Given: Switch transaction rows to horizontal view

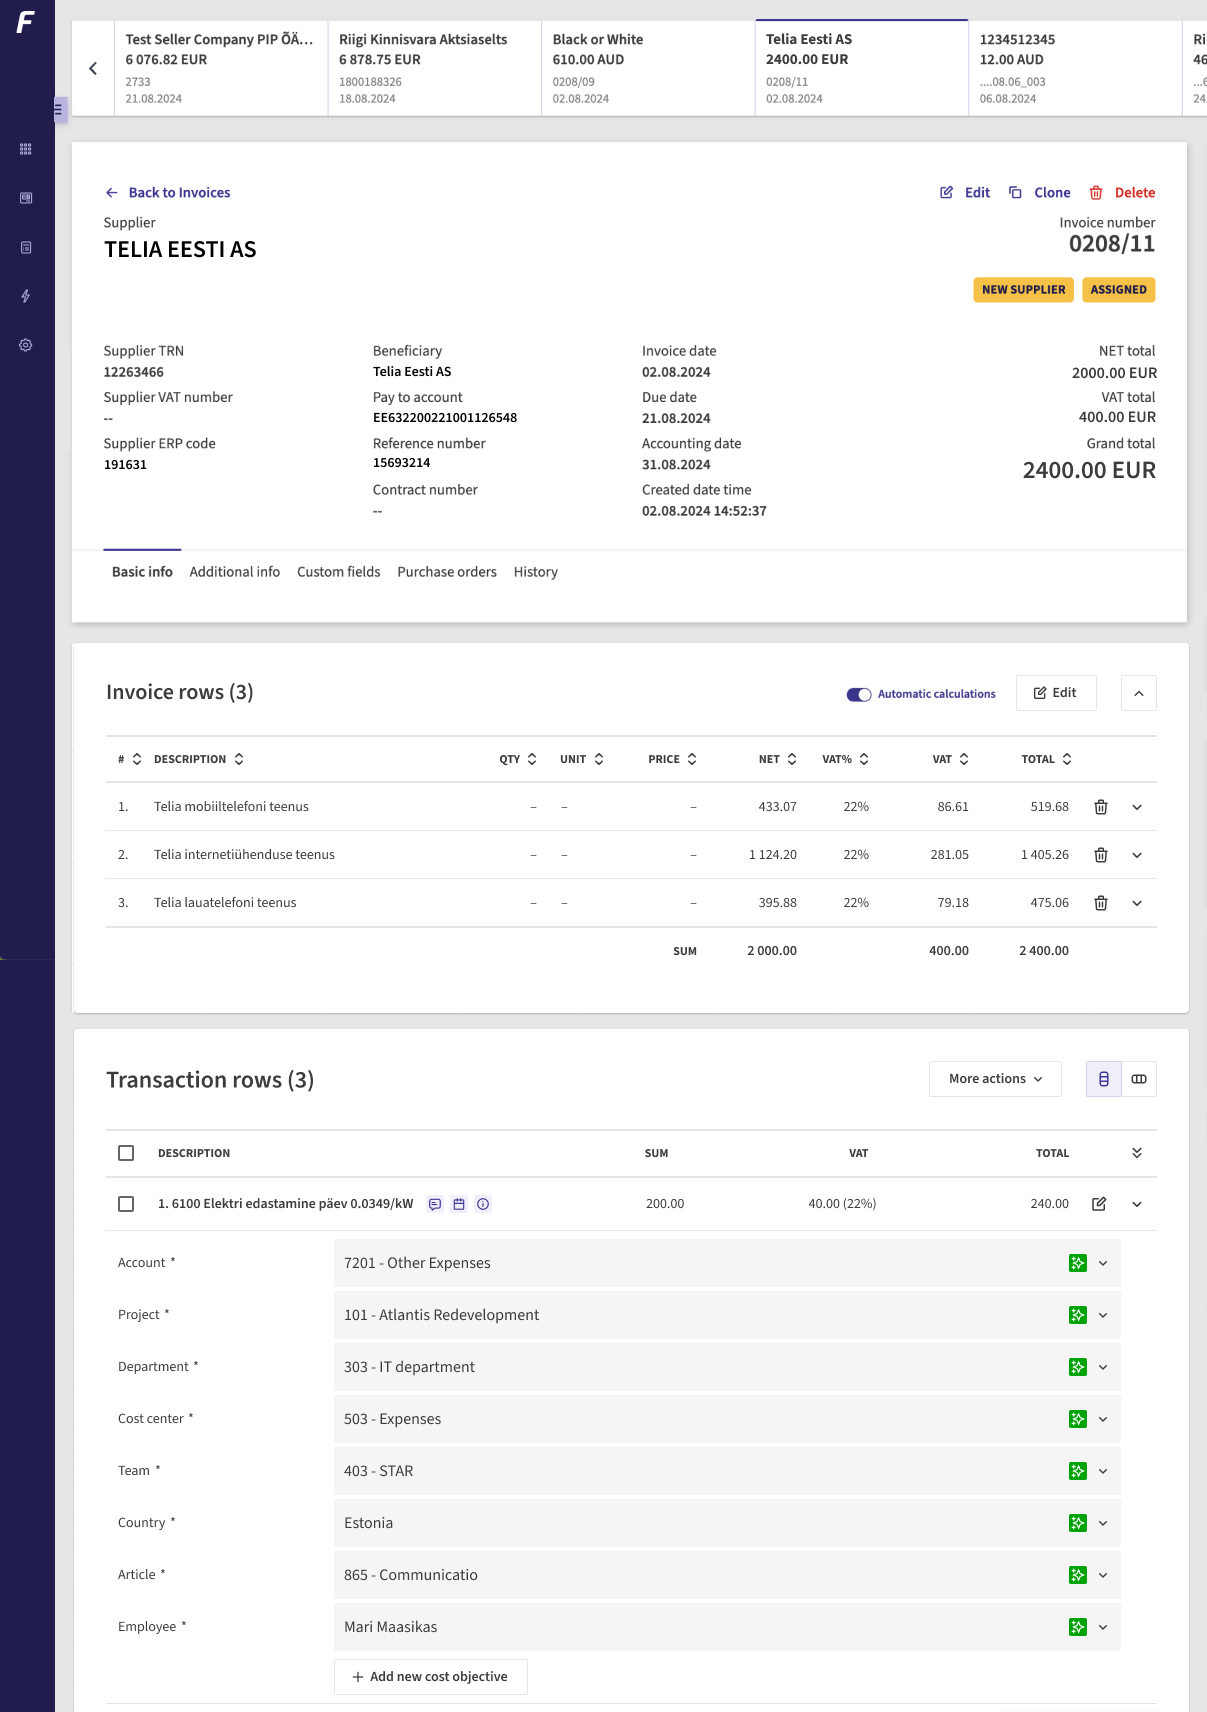Looking at the screenshot, I should tap(1139, 1079).
